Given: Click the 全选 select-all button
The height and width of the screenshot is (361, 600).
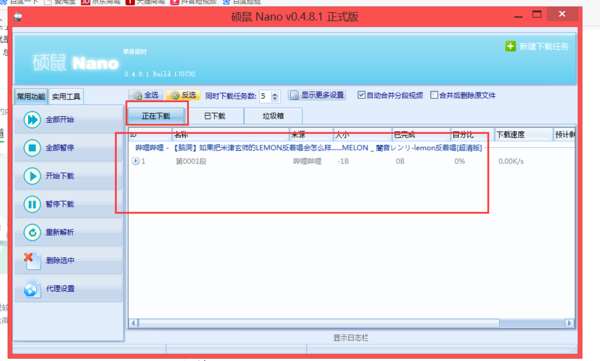Looking at the screenshot, I should coord(145,95).
